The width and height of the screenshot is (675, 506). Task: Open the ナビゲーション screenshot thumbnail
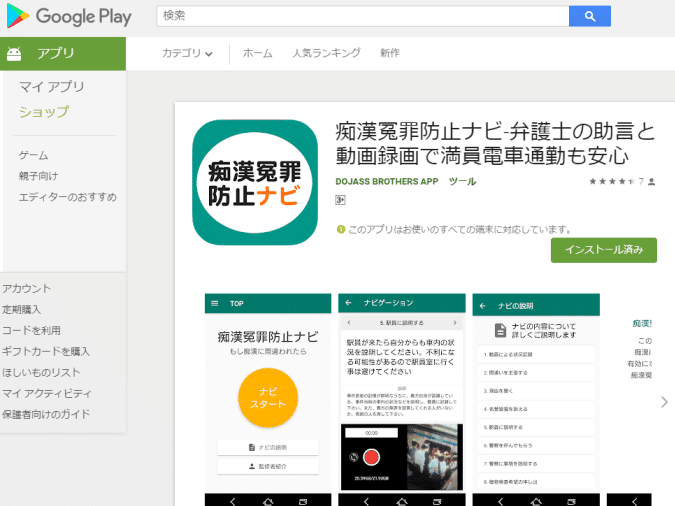click(402, 400)
